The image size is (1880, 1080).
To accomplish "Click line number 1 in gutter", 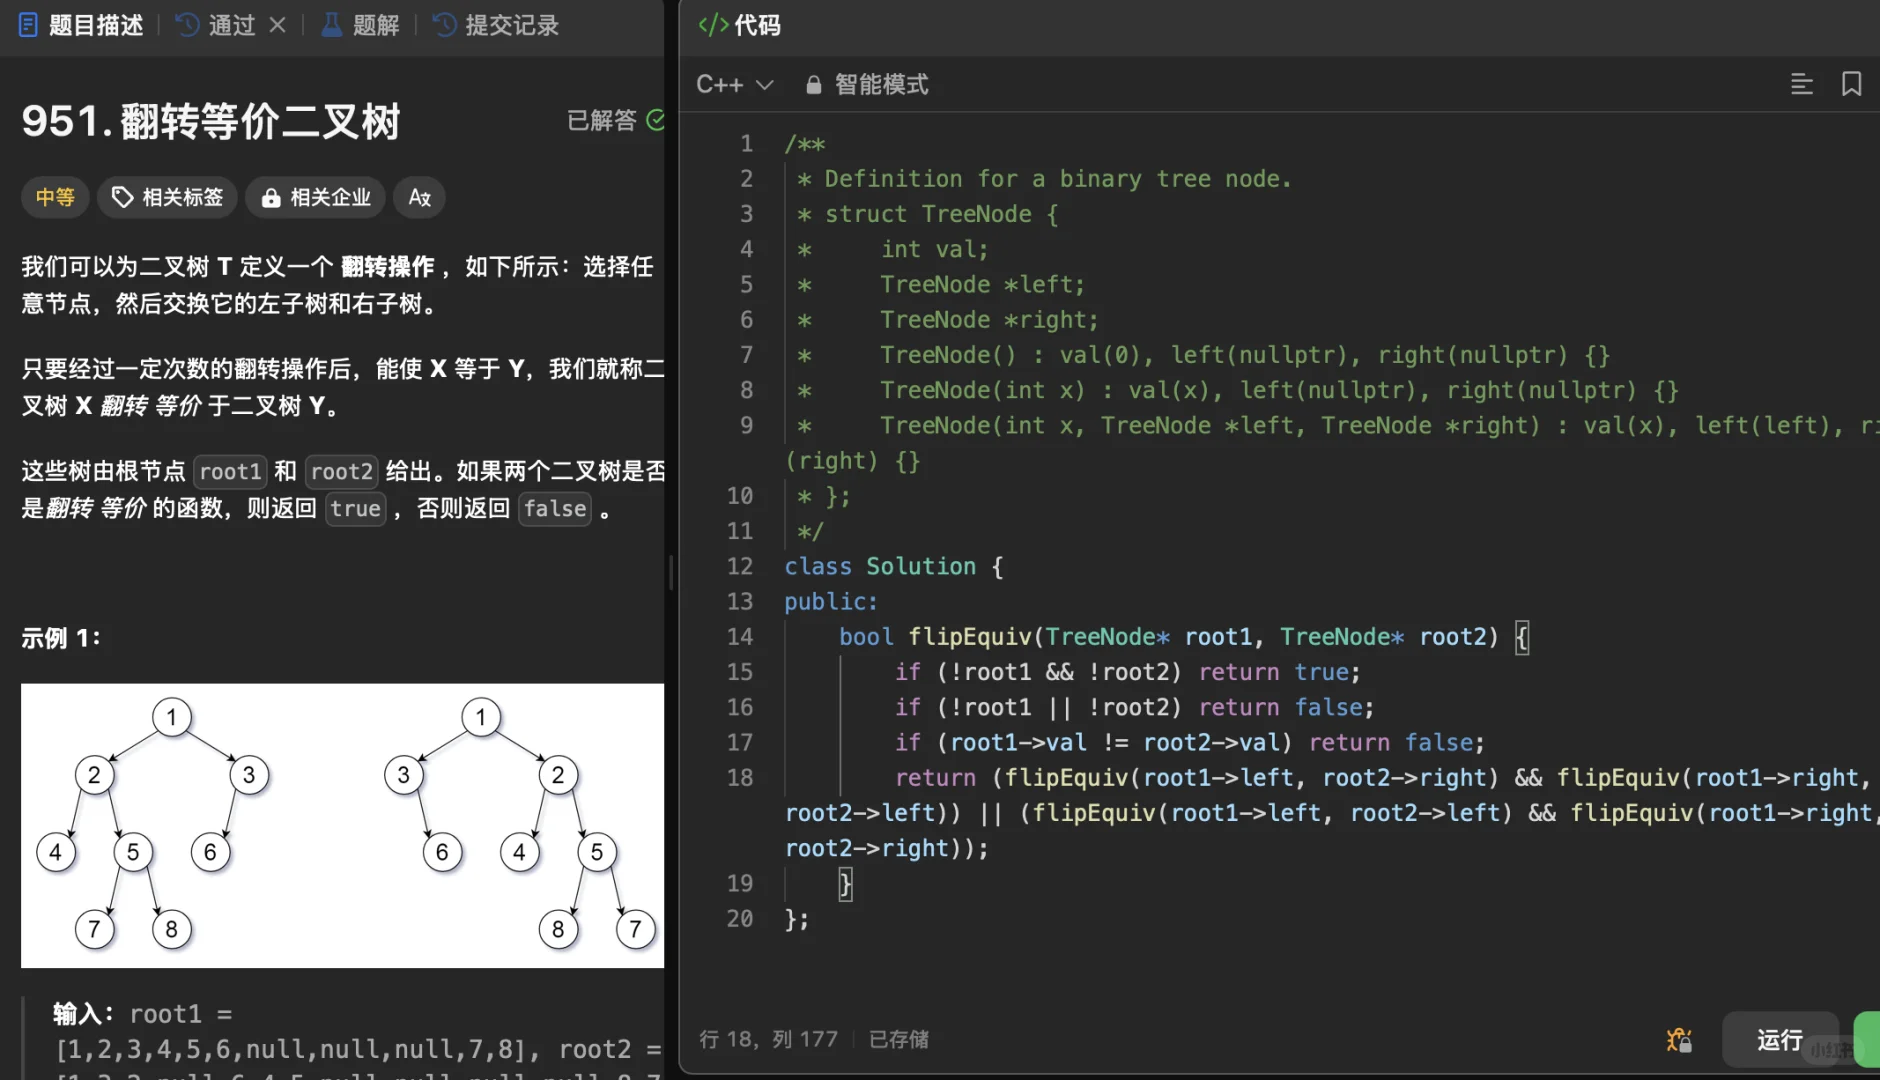I will pos(746,144).
